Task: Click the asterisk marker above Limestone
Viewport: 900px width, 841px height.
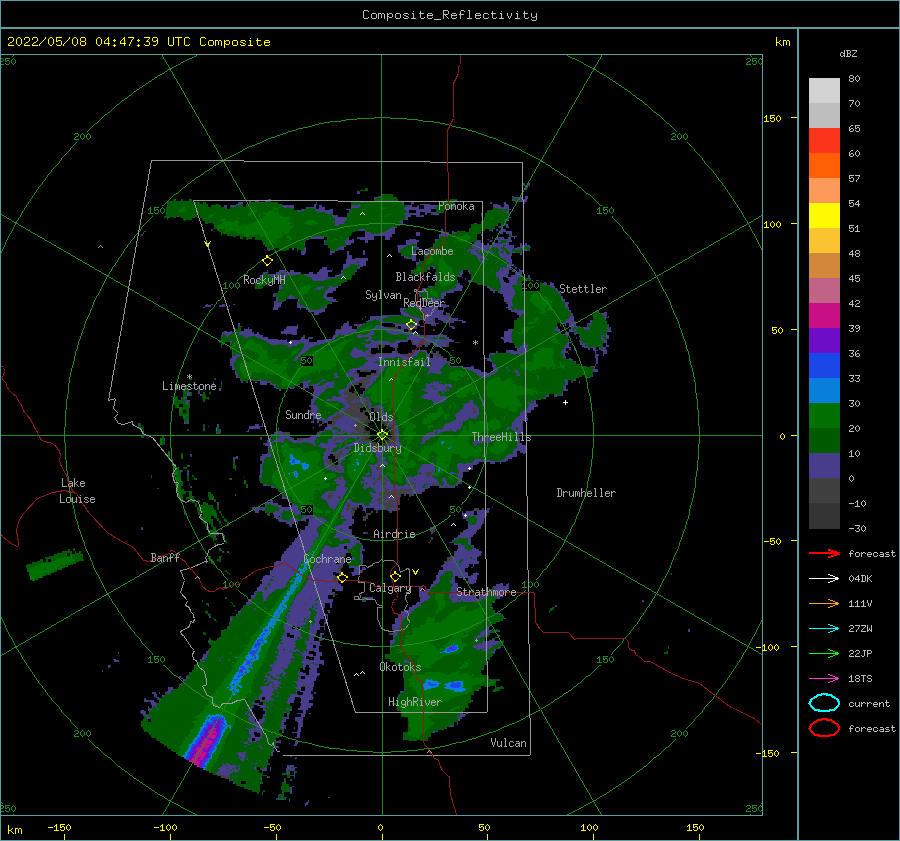Action: click(189, 377)
